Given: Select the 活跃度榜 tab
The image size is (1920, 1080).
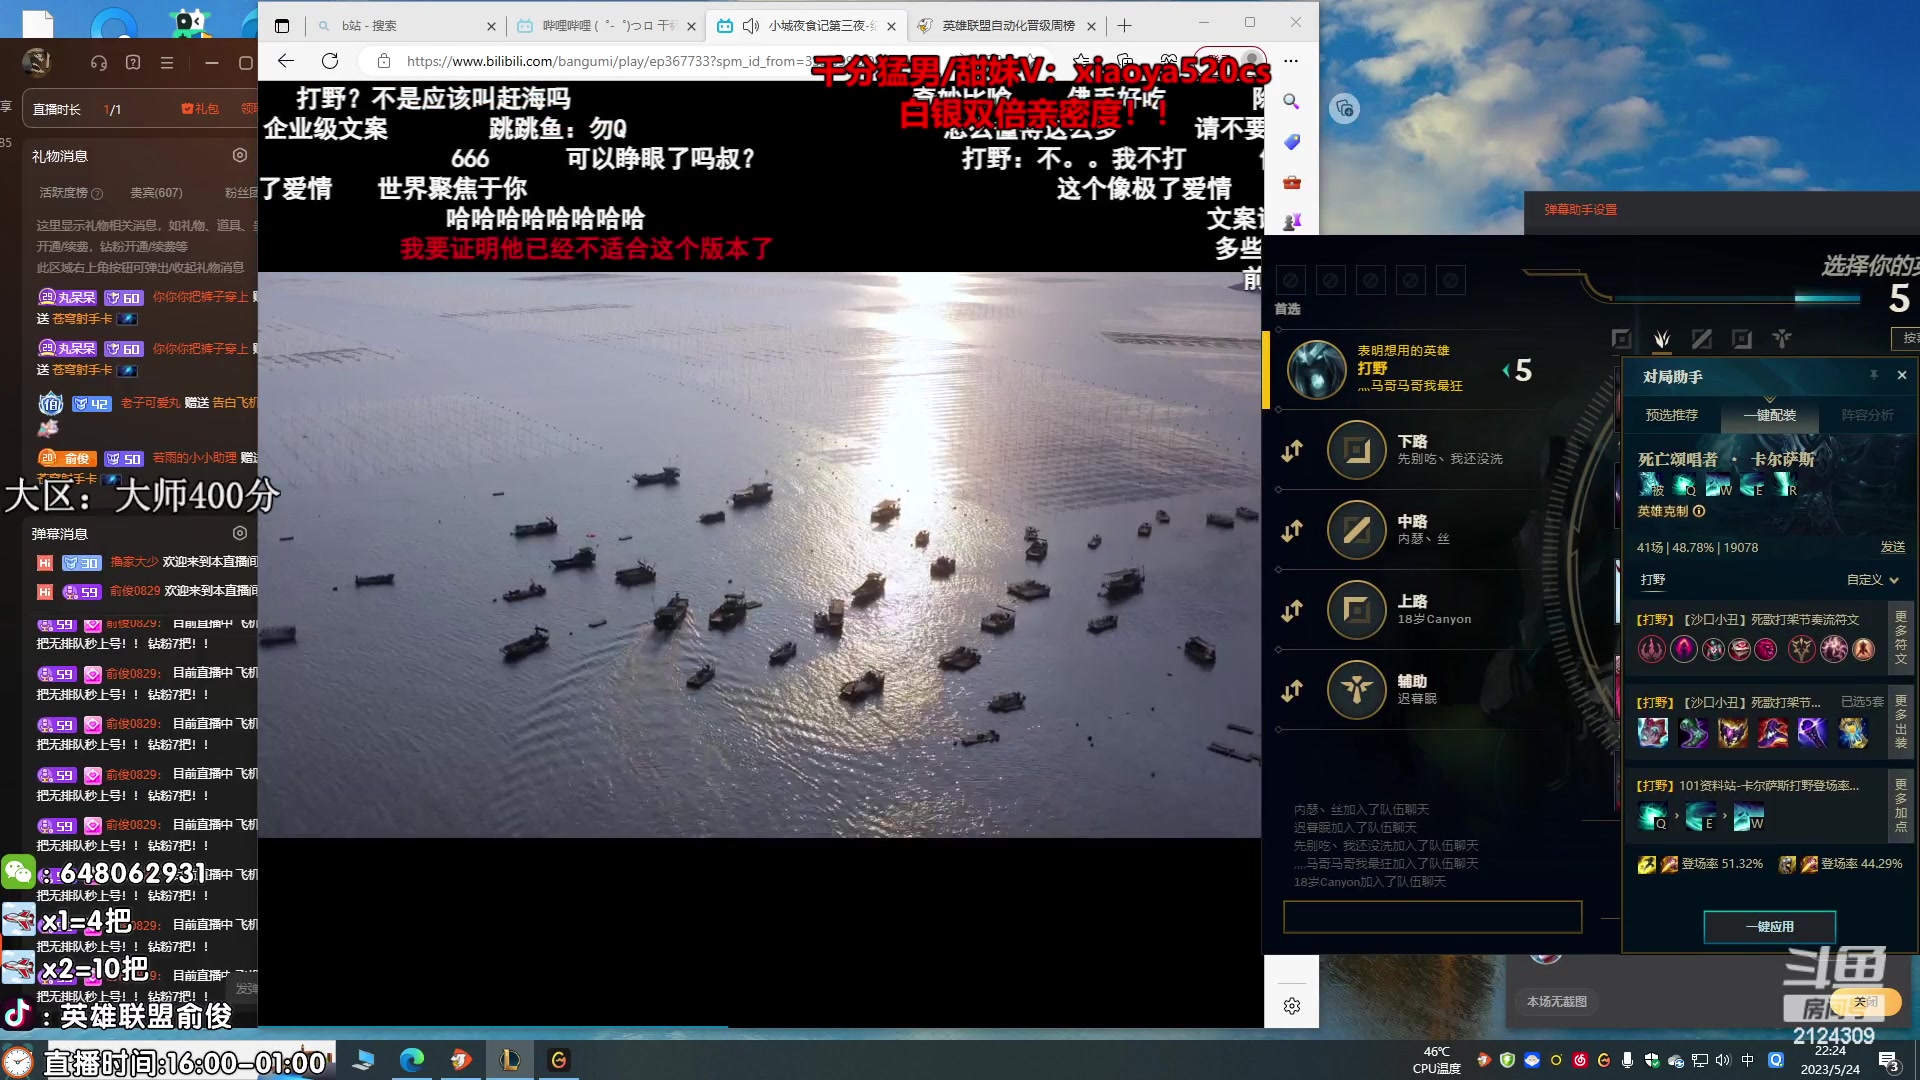Looking at the screenshot, I should coord(70,192).
